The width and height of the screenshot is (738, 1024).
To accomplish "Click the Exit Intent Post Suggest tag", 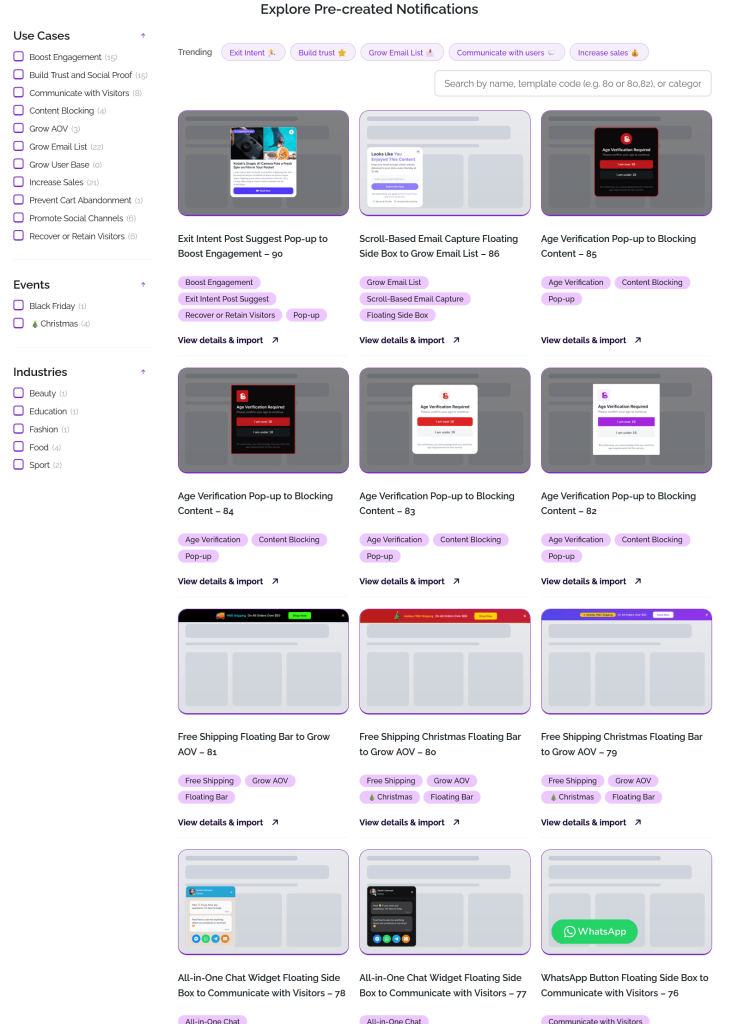I will click(x=227, y=298).
